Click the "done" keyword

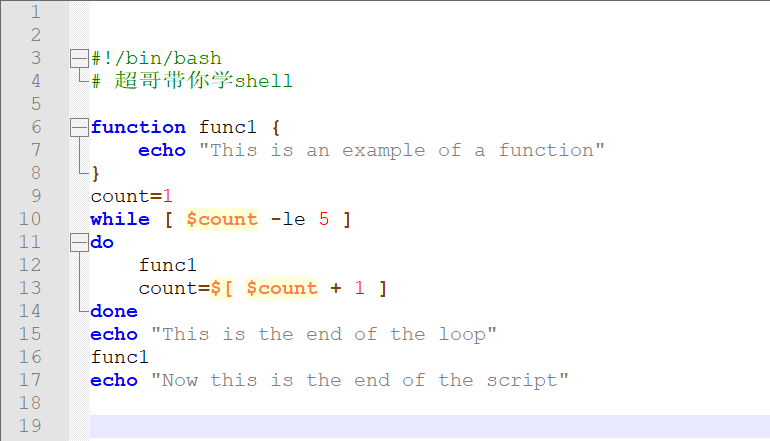coord(114,311)
